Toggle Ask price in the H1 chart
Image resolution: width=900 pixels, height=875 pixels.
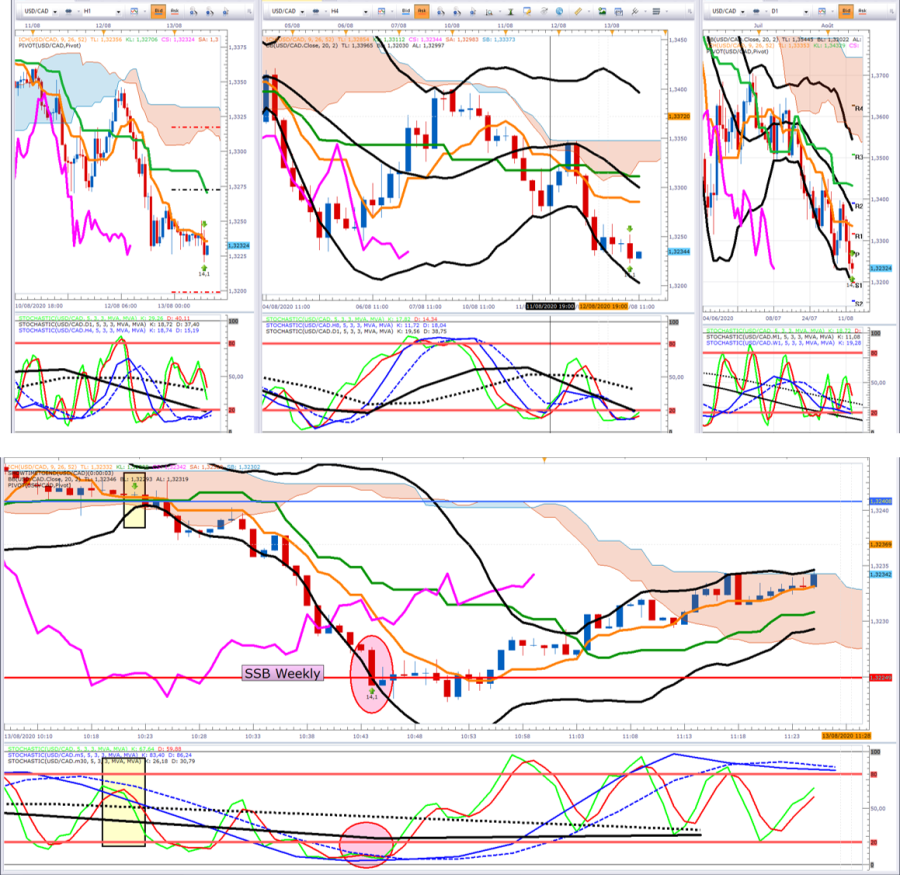click(174, 11)
